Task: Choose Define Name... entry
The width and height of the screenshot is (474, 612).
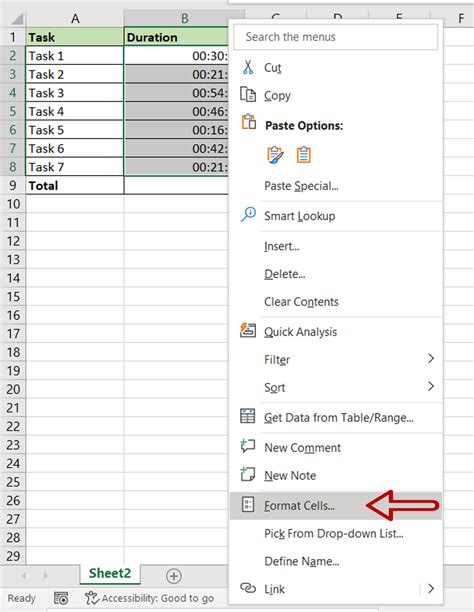Action: [x=336, y=561]
